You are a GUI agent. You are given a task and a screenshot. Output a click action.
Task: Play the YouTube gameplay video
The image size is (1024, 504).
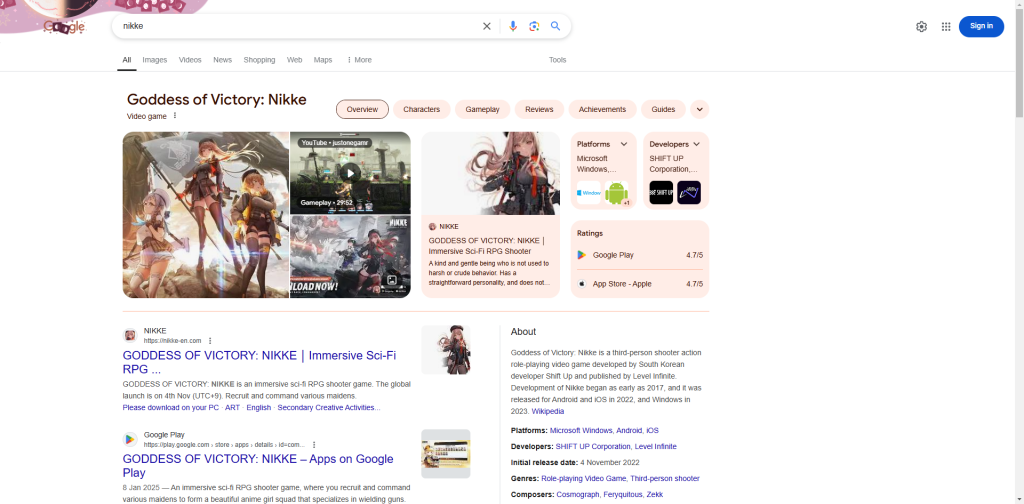(x=349, y=173)
